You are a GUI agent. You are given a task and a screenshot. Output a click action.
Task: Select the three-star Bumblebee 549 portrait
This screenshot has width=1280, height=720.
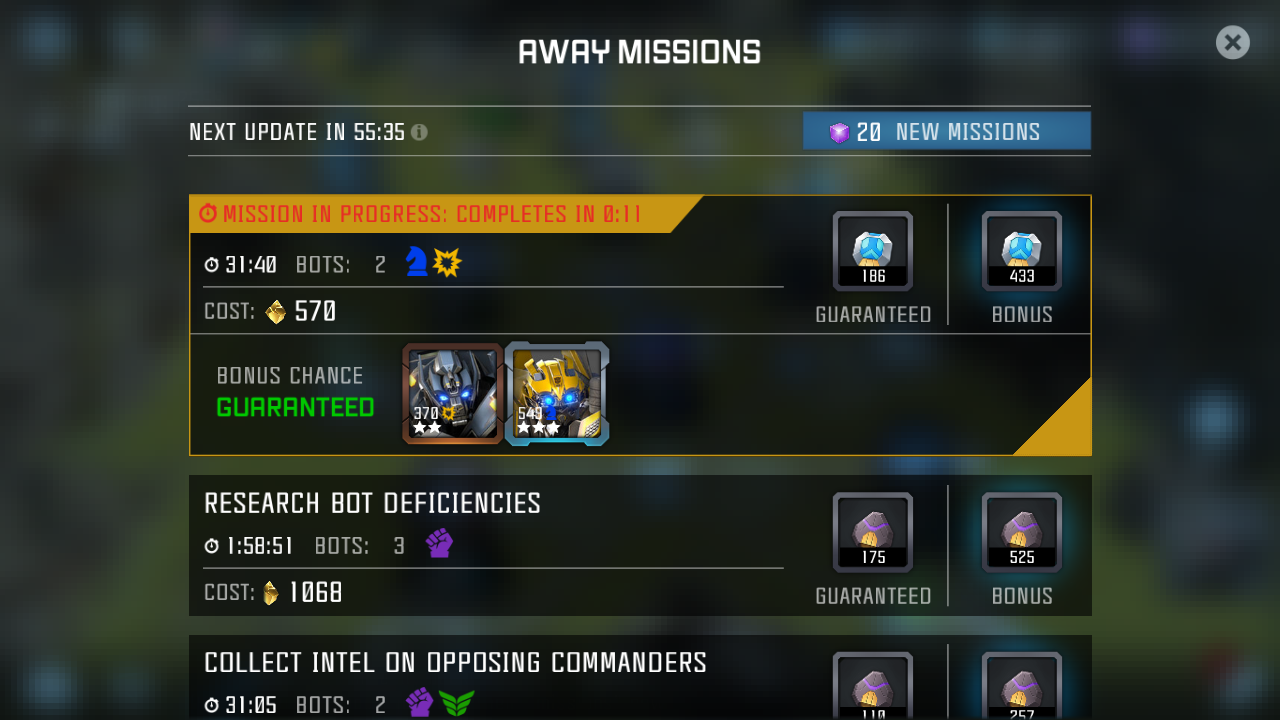[x=557, y=394]
